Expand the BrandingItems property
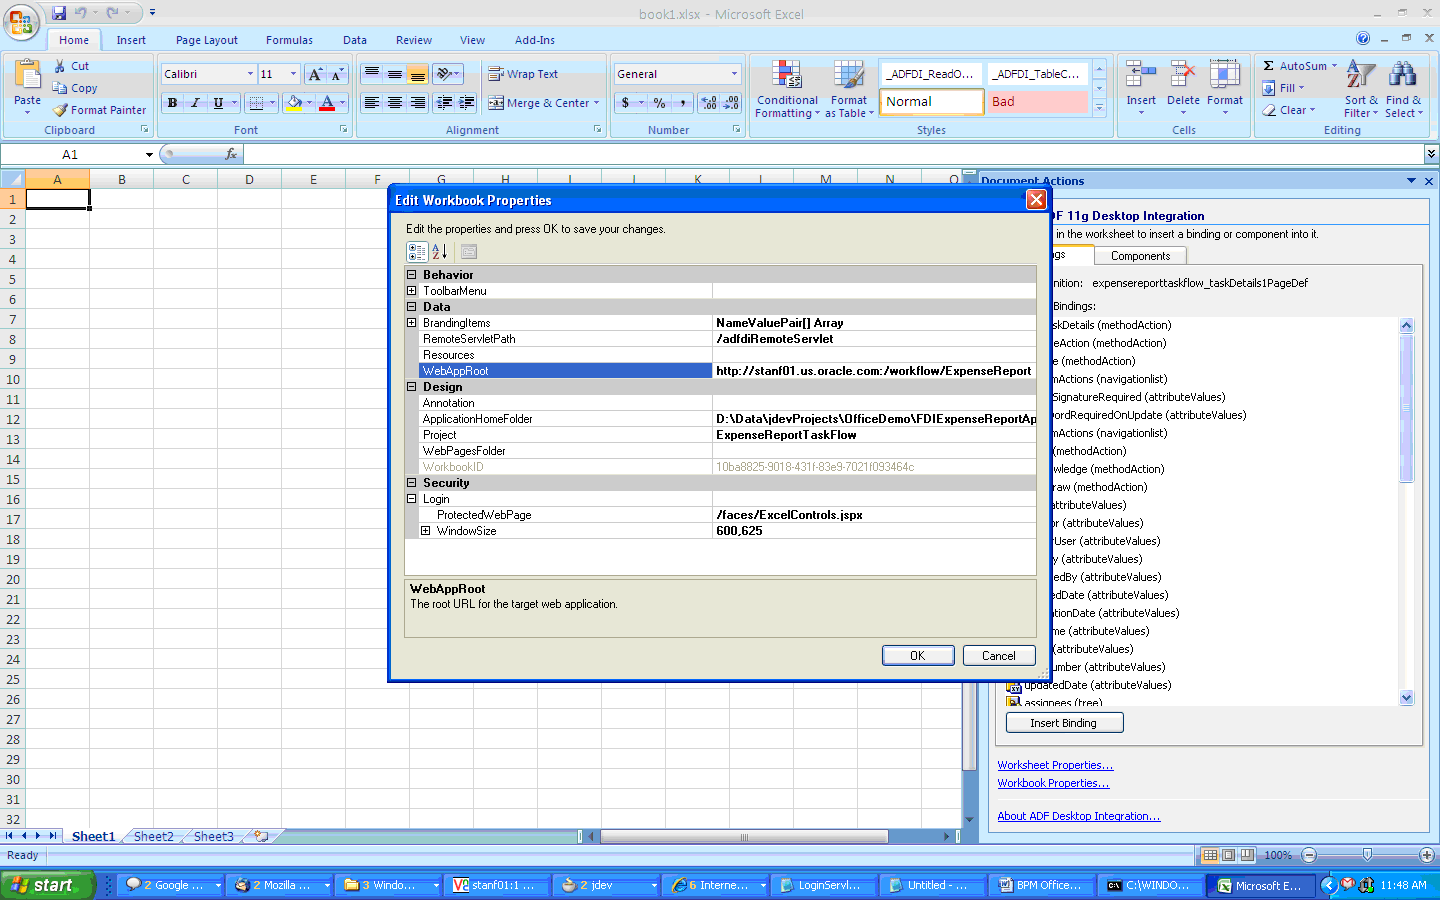Viewport: 1440px width, 900px height. click(411, 323)
